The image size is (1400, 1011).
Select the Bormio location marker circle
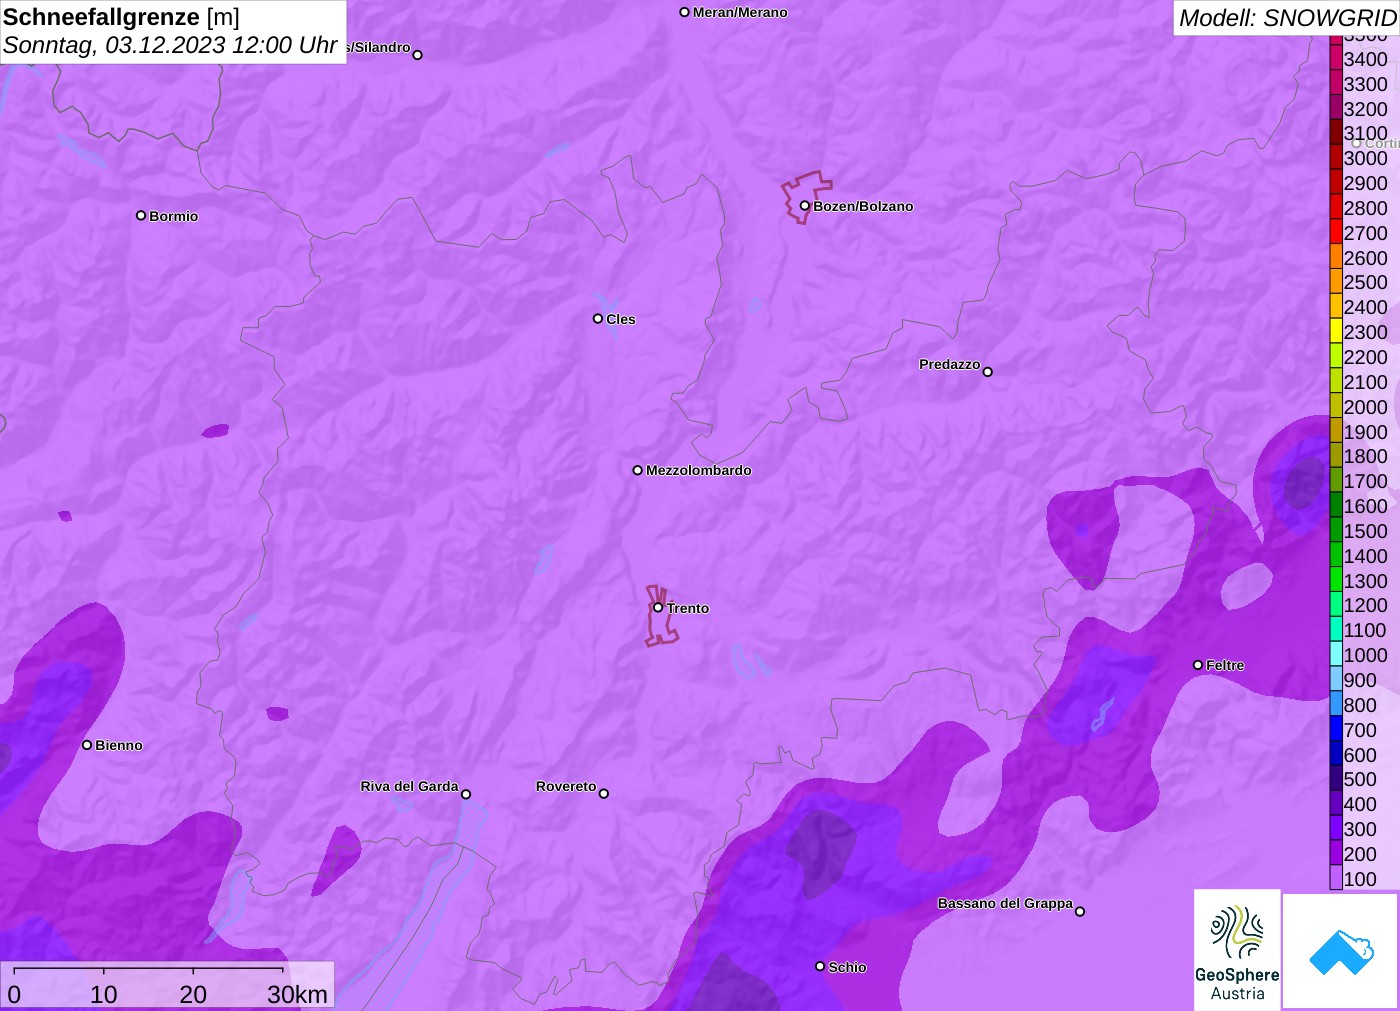(x=141, y=215)
